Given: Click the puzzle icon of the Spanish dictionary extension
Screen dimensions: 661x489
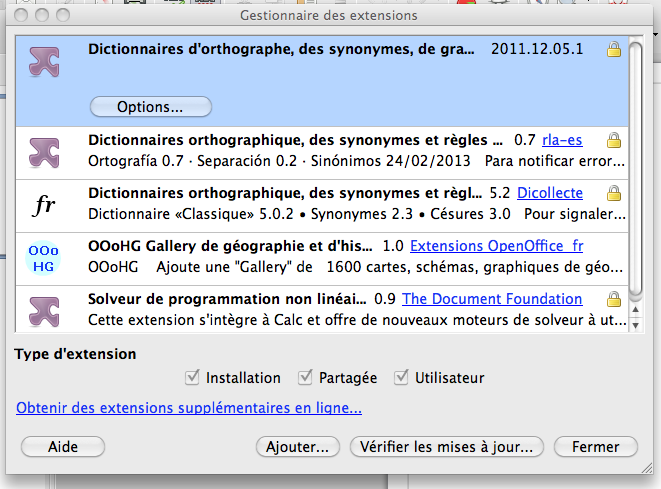Looking at the screenshot, I should pyautogui.click(x=44, y=153).
